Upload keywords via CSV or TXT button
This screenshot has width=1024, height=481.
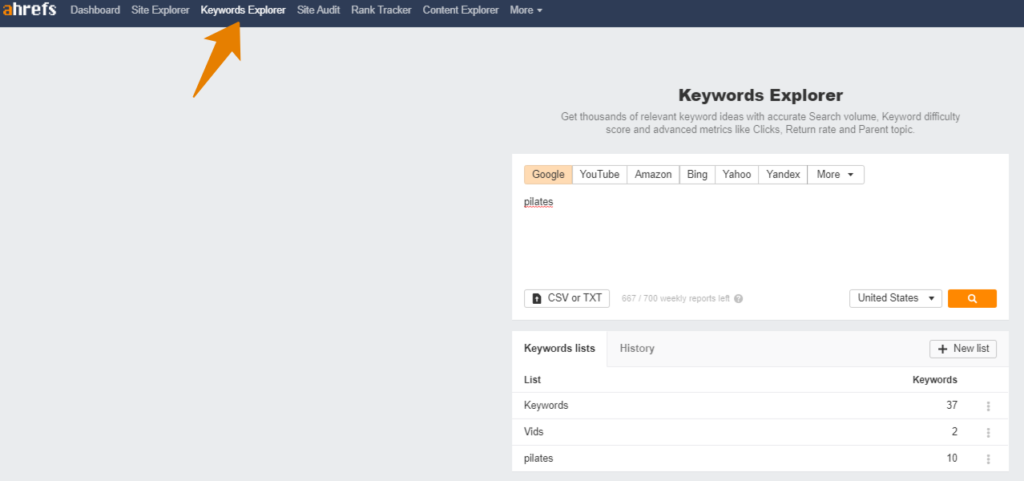click(x=567, y=298)
